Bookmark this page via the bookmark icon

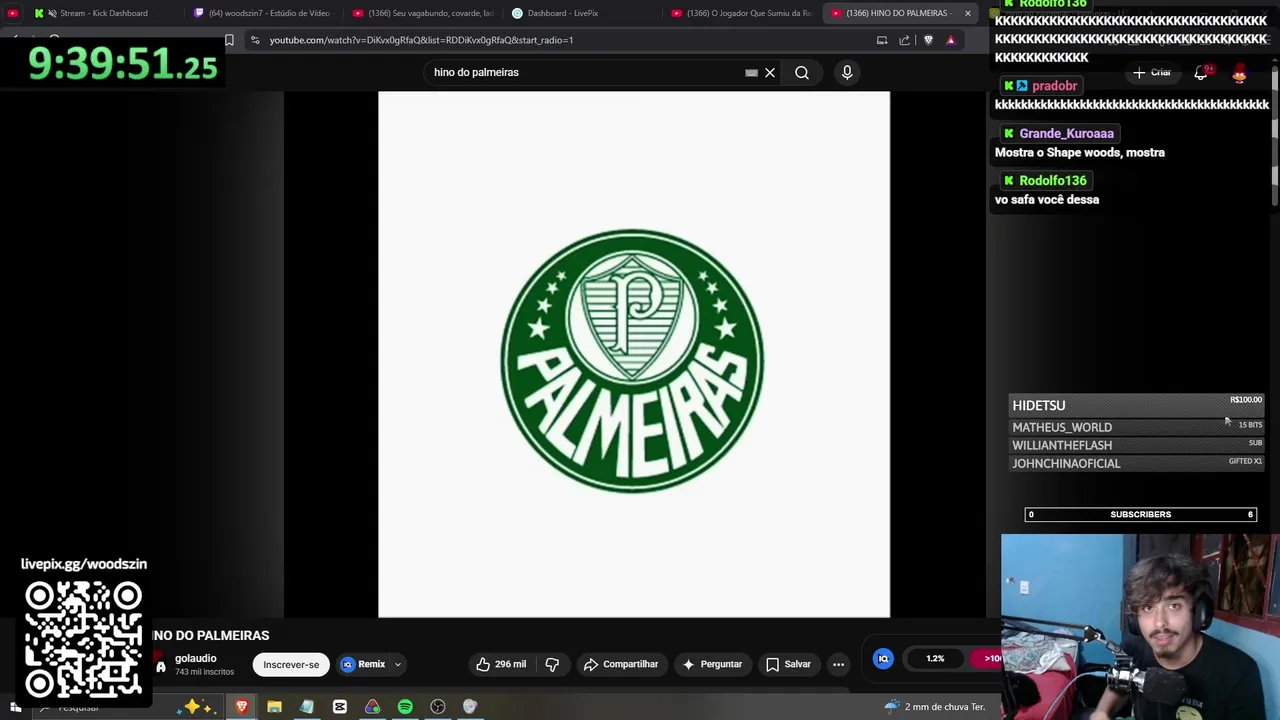(229, 40)
